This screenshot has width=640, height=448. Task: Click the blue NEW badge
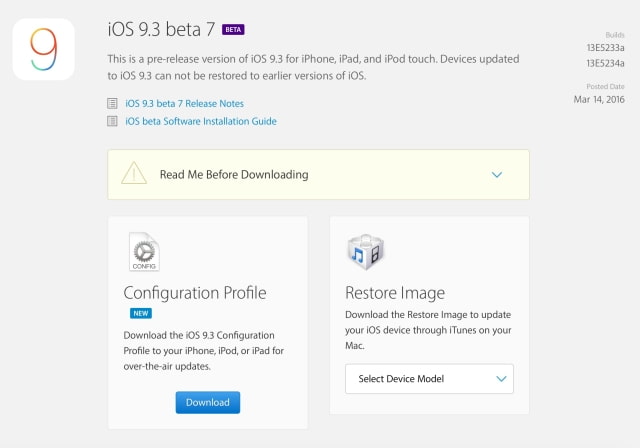[x=140, y=313]
